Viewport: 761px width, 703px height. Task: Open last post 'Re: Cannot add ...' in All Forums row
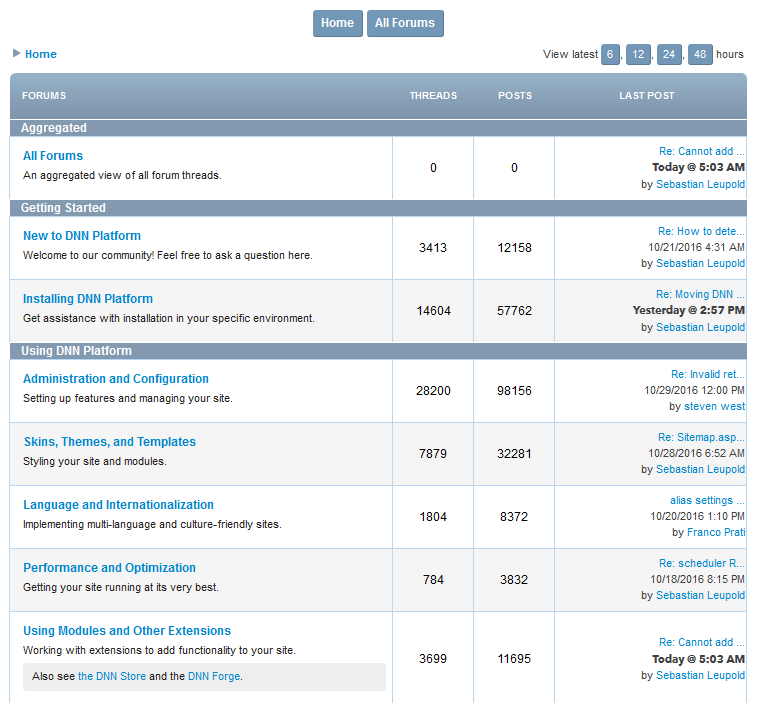702,151
